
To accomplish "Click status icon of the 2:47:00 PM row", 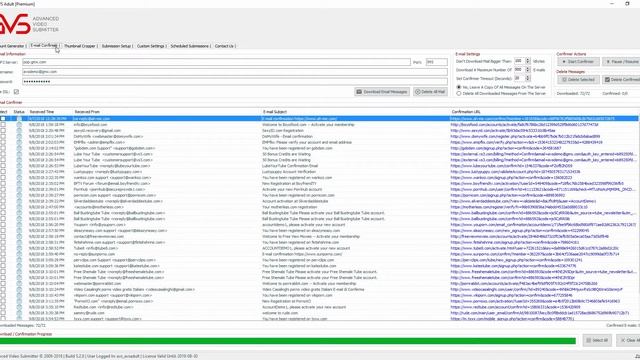I will (19, 207).
